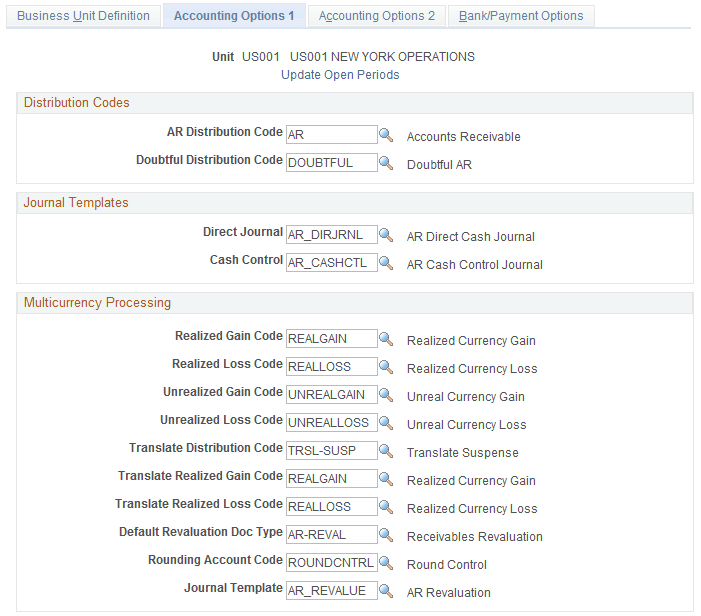Click the 'AR Direct Cash Journal' description
Screen dimensions: 701x616
tap(471, 236)
